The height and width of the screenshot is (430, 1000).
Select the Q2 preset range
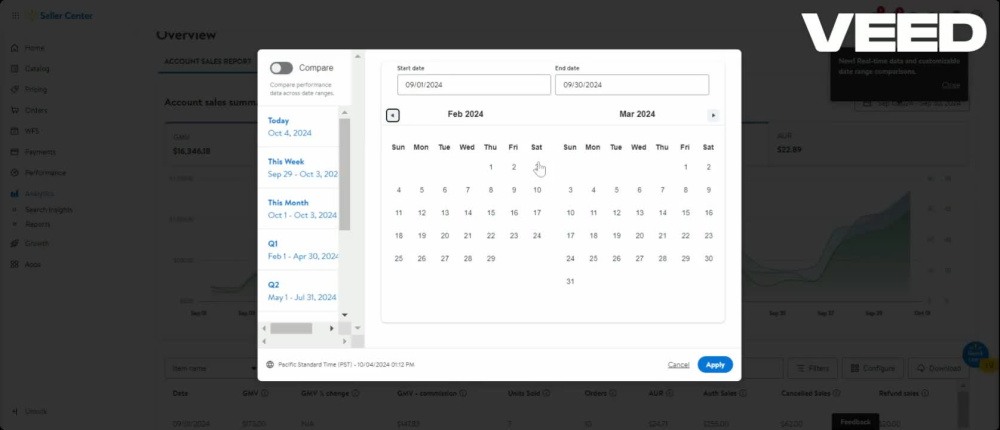(298, 291)
